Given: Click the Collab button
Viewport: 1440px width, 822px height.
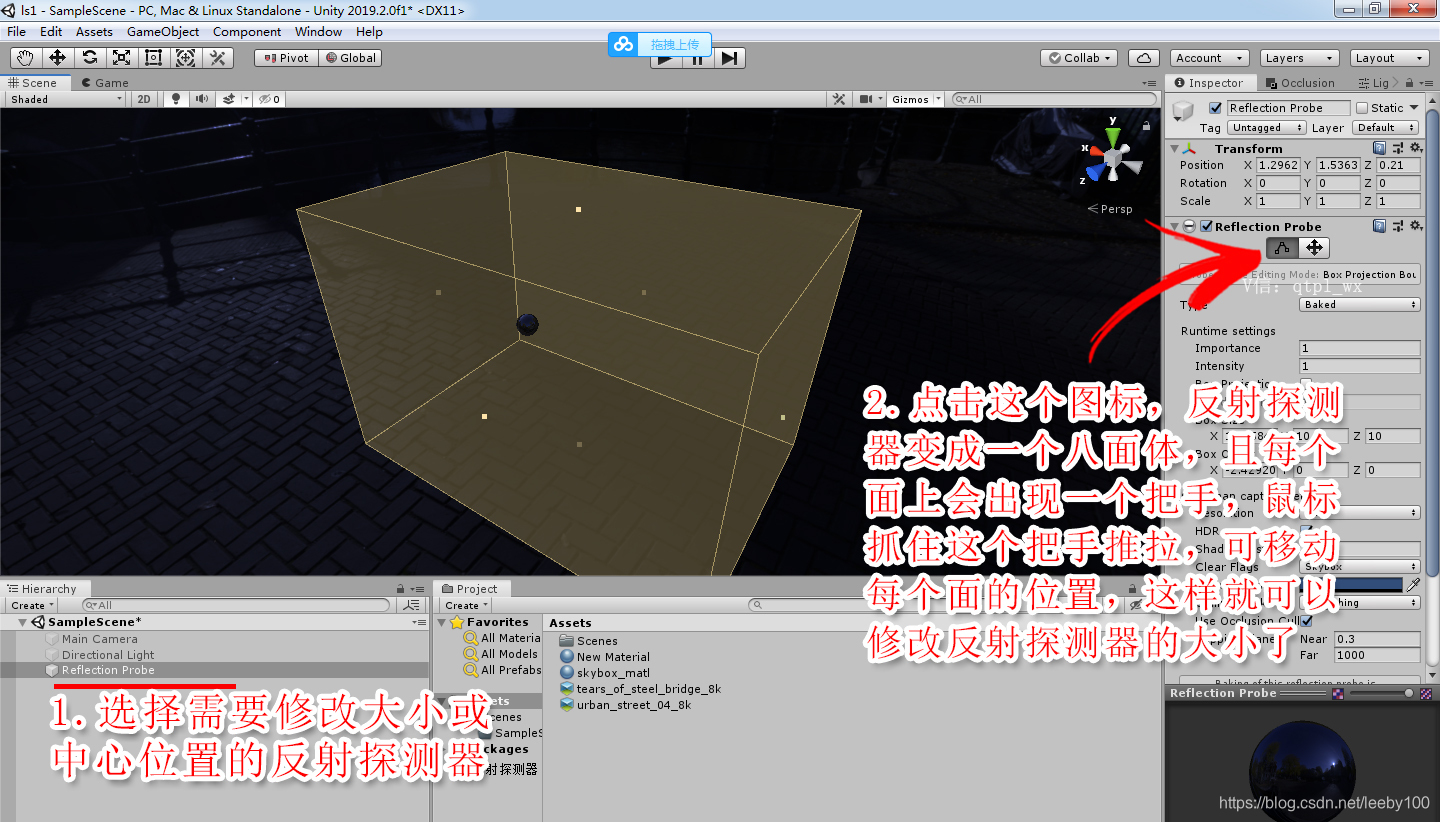Looking at the screenshot, I should coord(1079,58).
